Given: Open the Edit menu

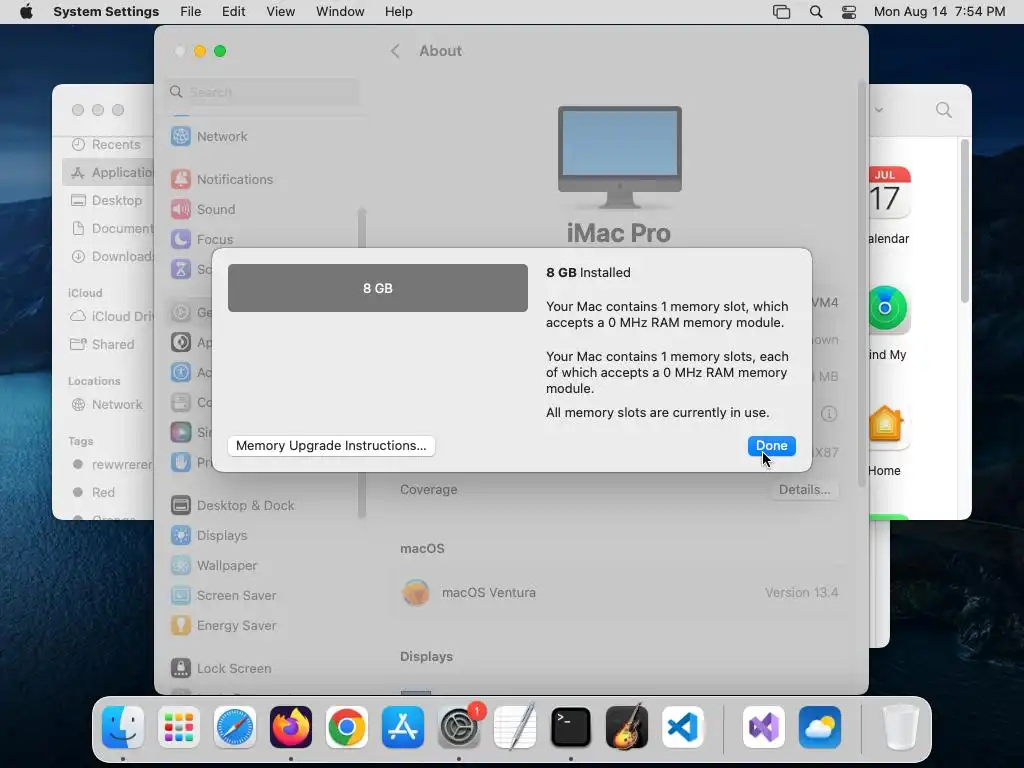Looking at the screenshot, I should click(x=233, y=12).
